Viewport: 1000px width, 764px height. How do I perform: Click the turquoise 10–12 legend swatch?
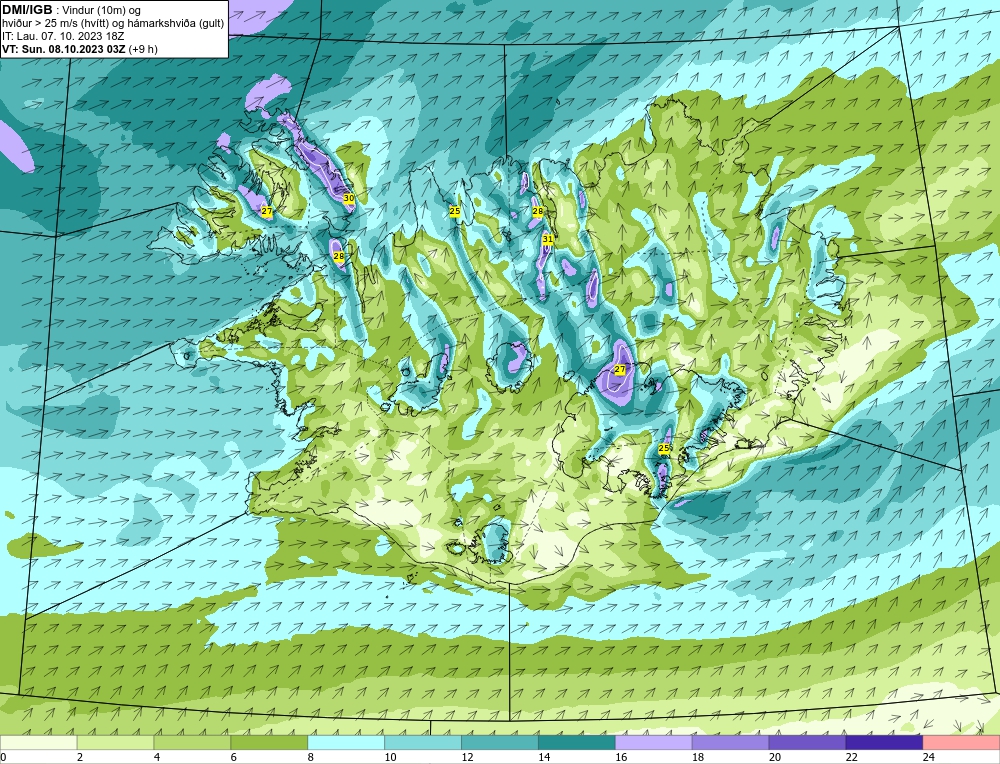pyautogui.click(x=423, y=743)
